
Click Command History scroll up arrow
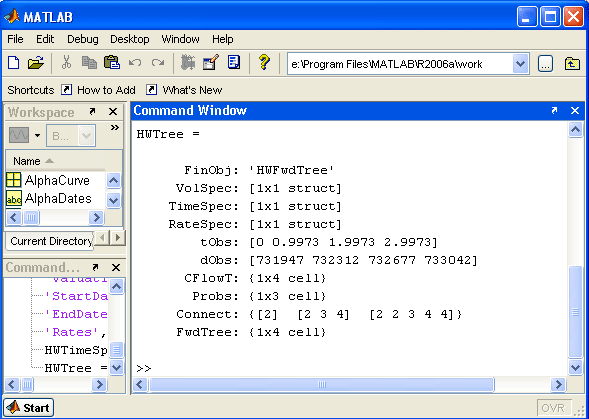(x=116, y=287)
